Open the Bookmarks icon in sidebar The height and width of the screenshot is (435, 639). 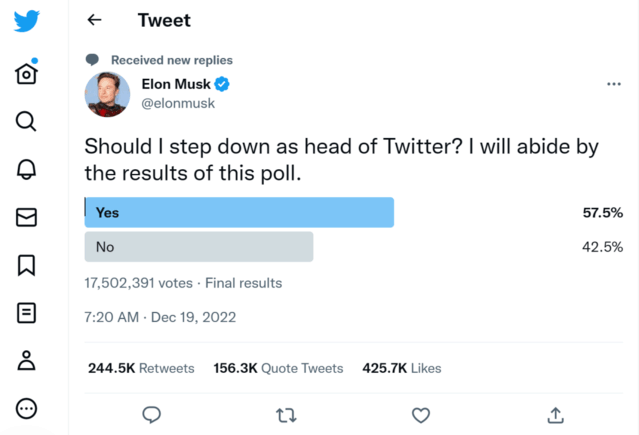(x=27, y=265)
